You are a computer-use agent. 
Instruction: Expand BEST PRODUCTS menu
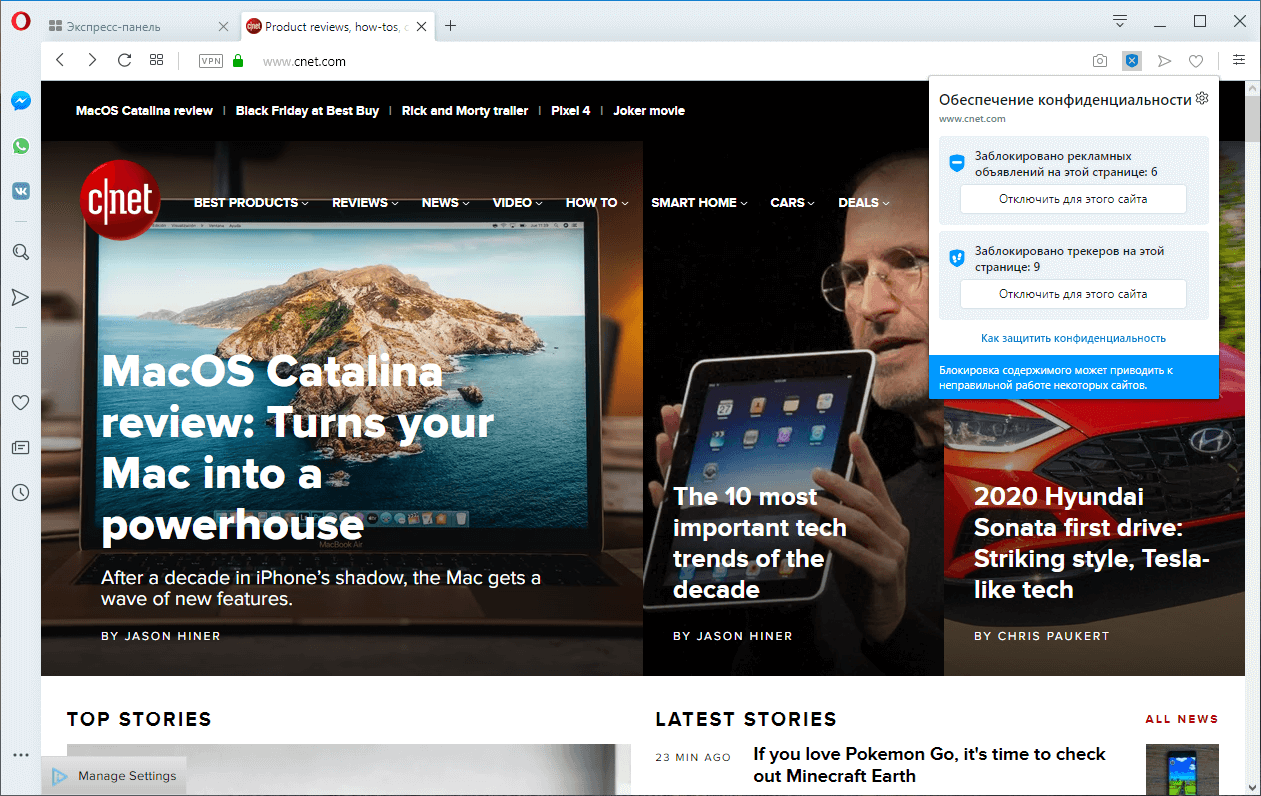[251, 202]
